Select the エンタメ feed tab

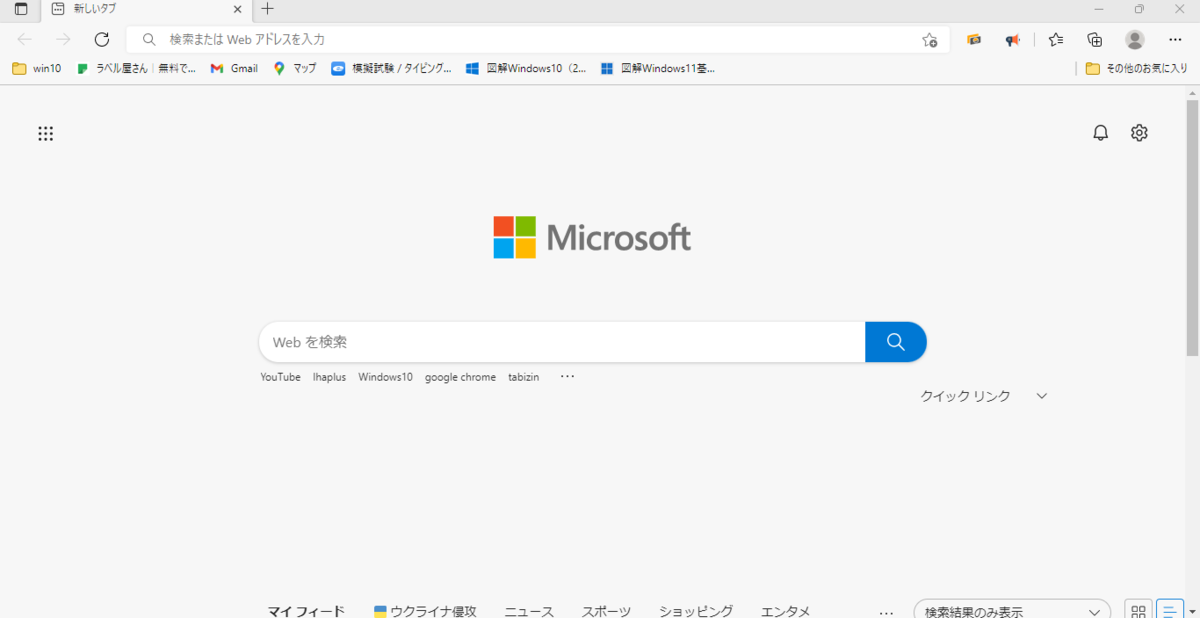[785, 611]
